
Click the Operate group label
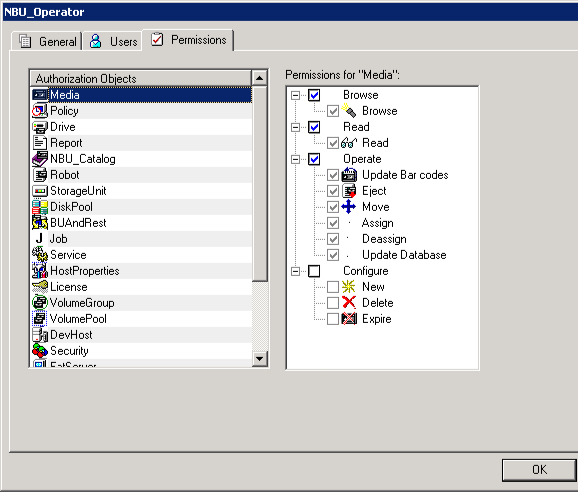362,159
